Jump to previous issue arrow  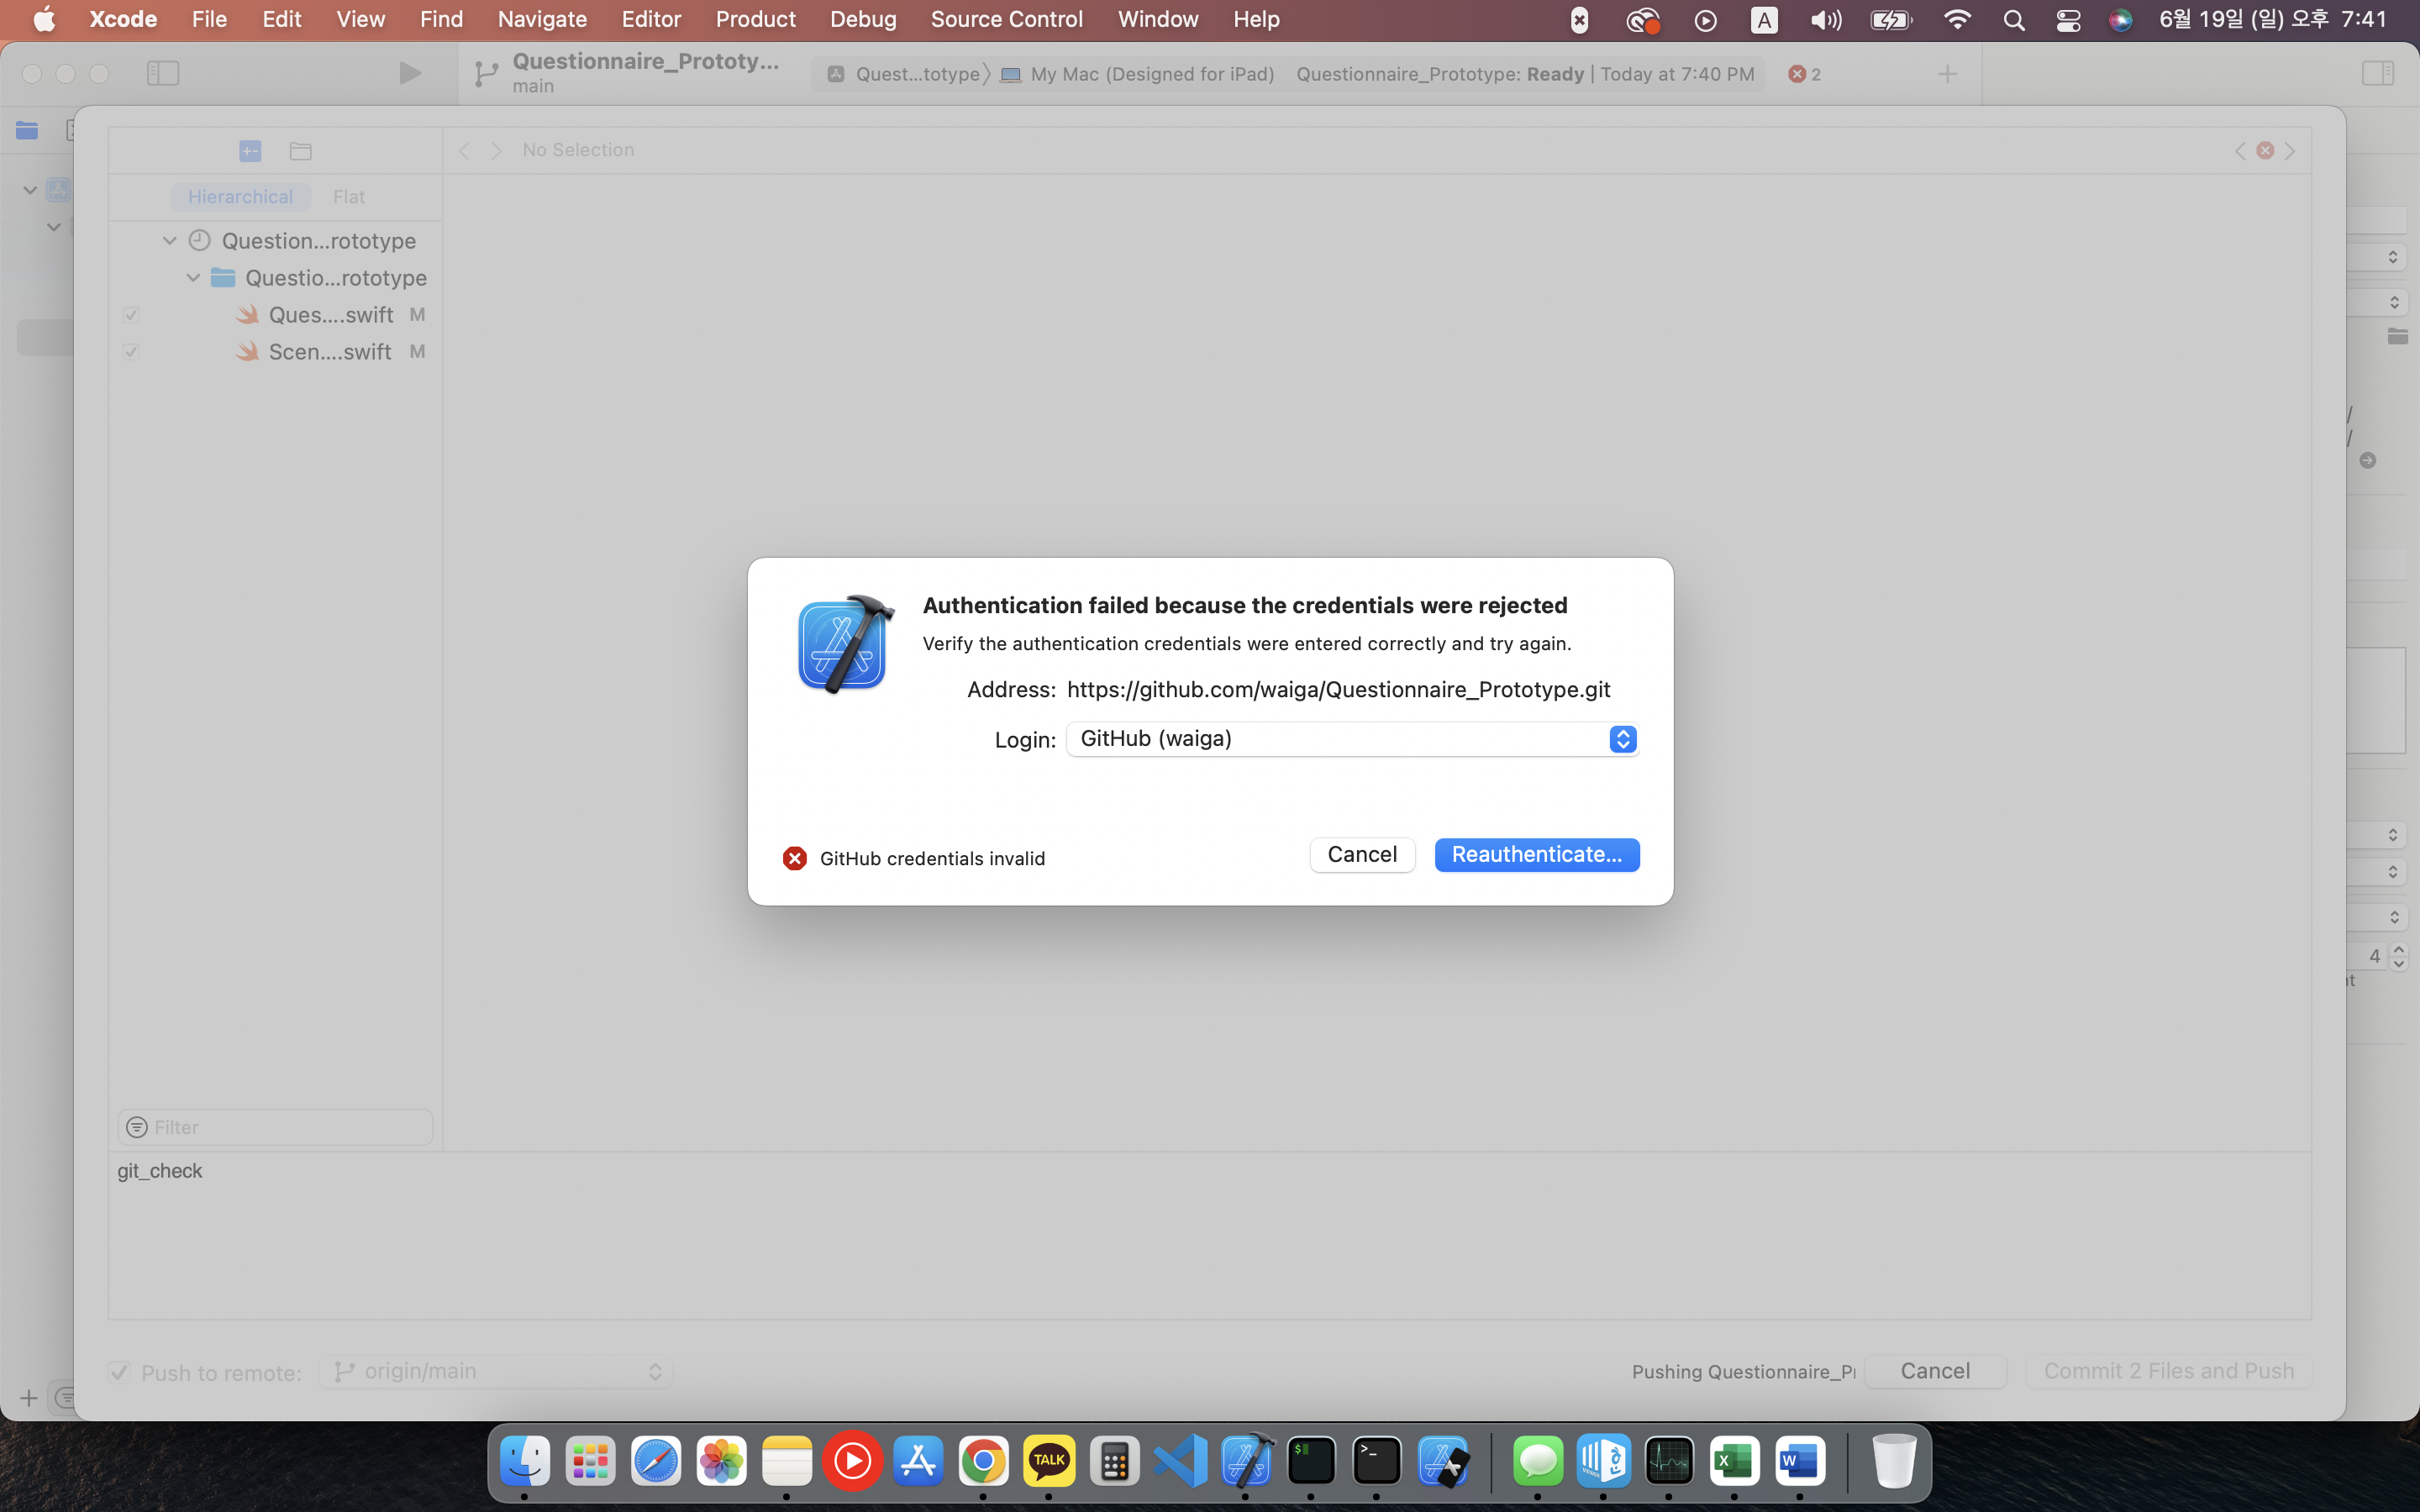pyautogui.click(x=2240, y=150)
